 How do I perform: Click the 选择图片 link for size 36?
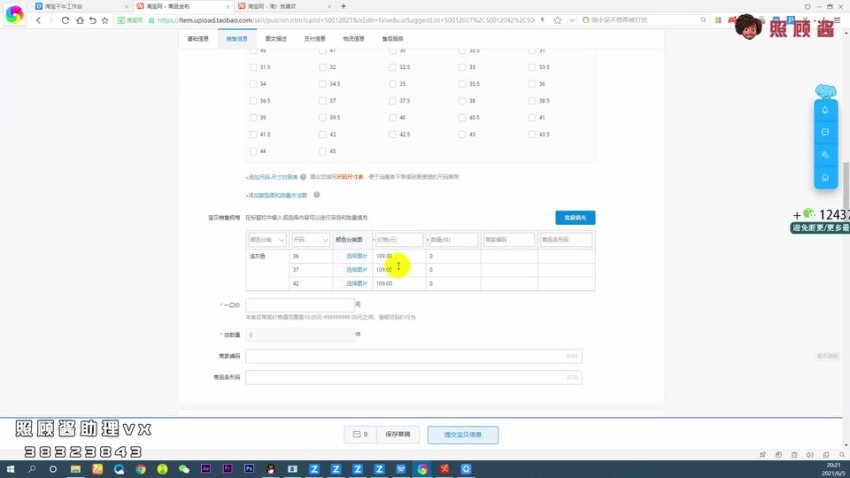[356, 256]
